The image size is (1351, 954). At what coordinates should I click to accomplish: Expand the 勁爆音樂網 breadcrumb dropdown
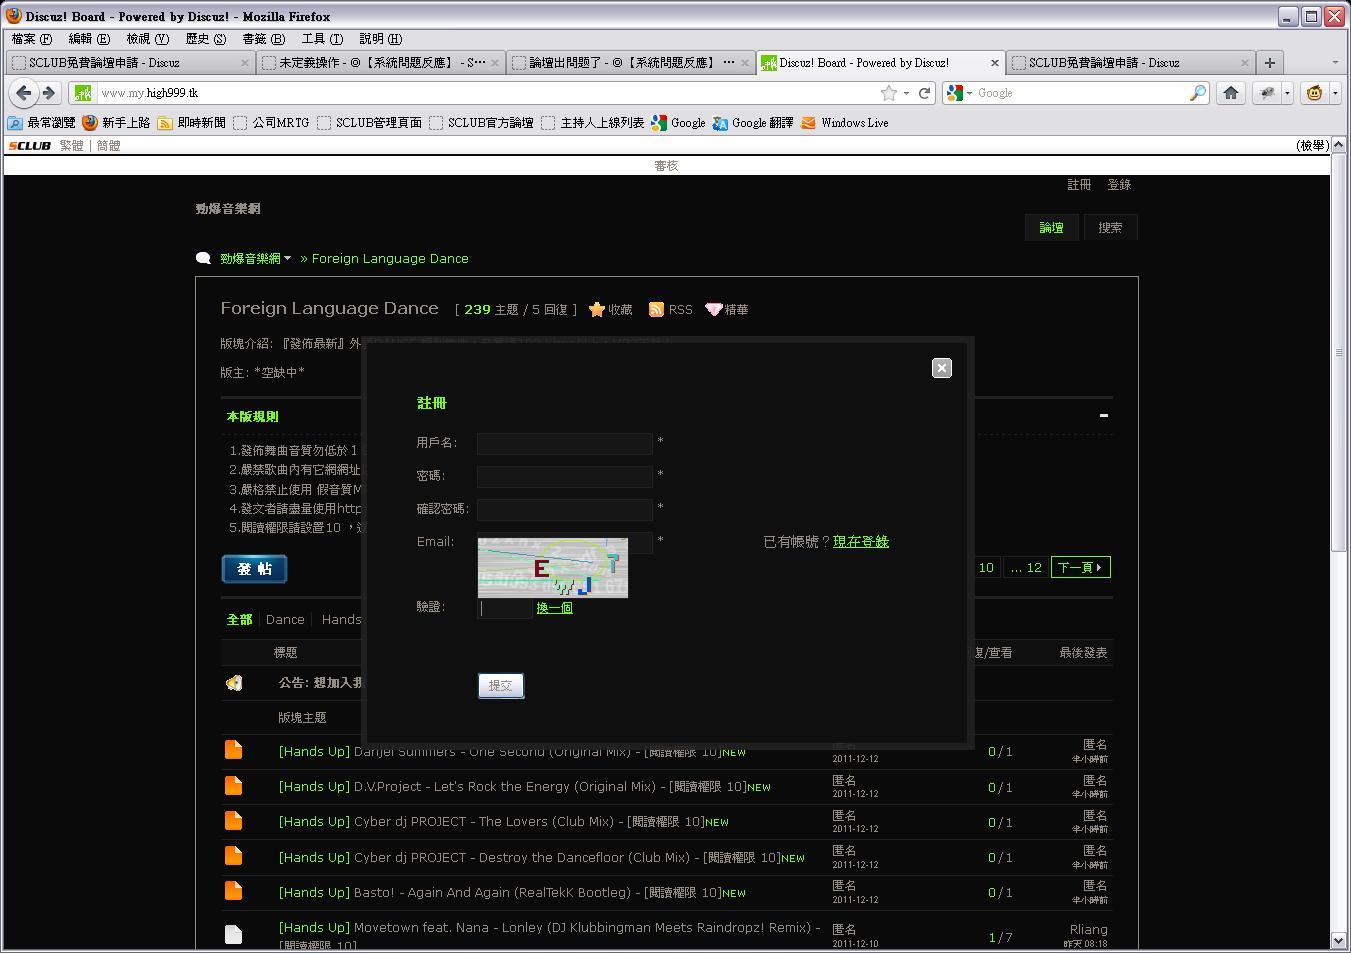[287, 259]
